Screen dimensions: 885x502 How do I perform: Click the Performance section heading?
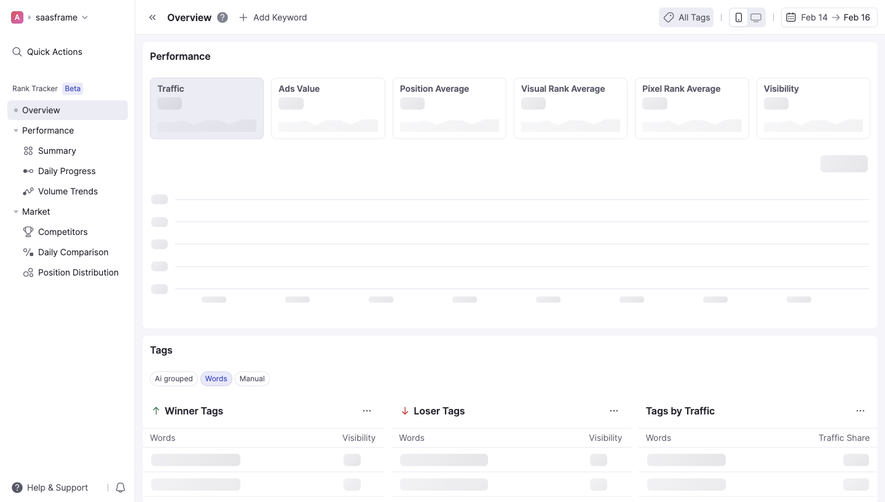coord(180,56)
